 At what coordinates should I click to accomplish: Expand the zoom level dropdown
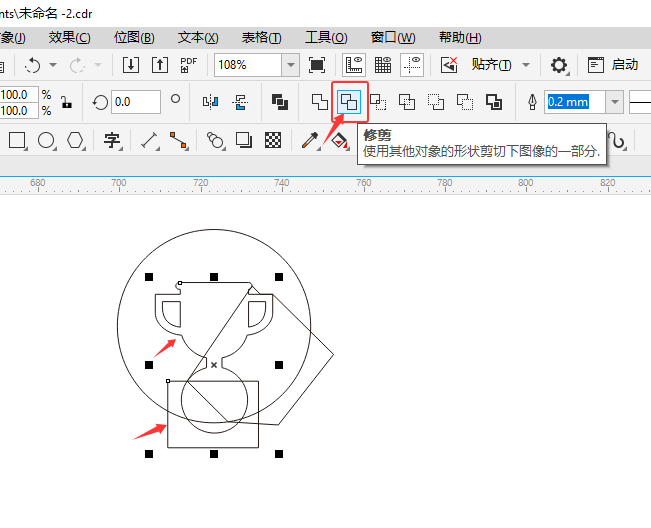pyautogui.click(x=291, y=65)
